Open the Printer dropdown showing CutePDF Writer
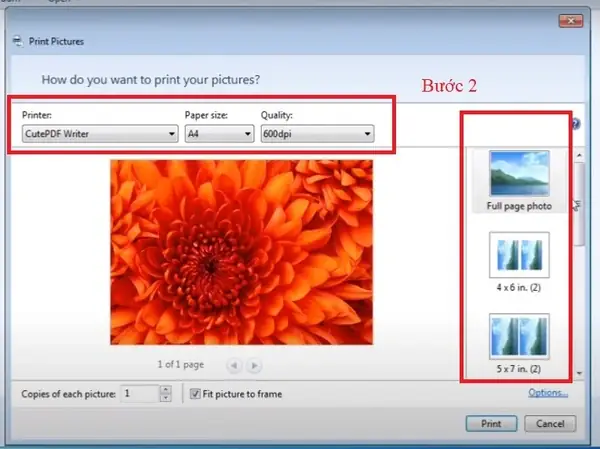Viewport: 600px width, 449px height. (100, 134)
